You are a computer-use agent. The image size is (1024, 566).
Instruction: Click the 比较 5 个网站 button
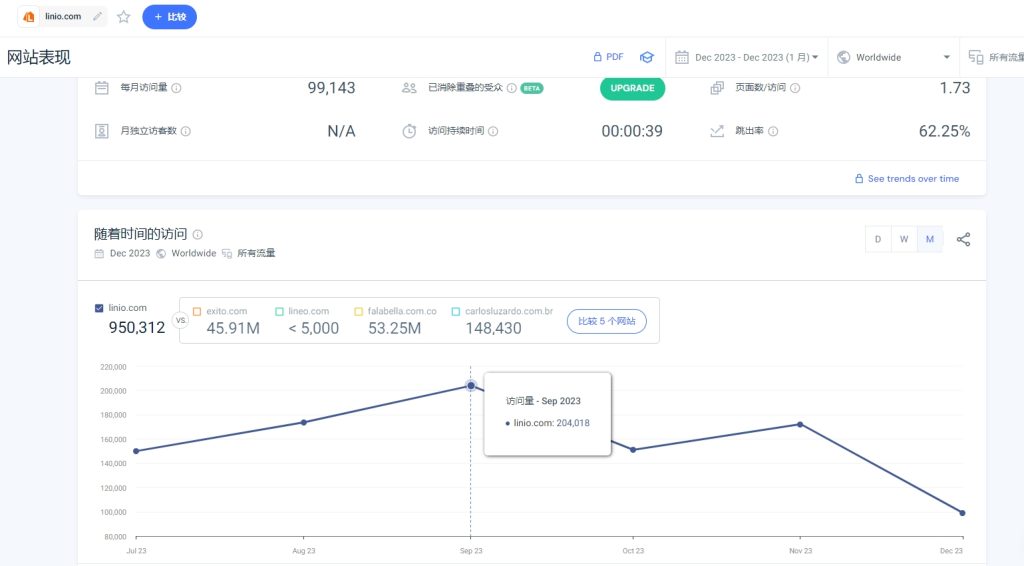point(607,321)
